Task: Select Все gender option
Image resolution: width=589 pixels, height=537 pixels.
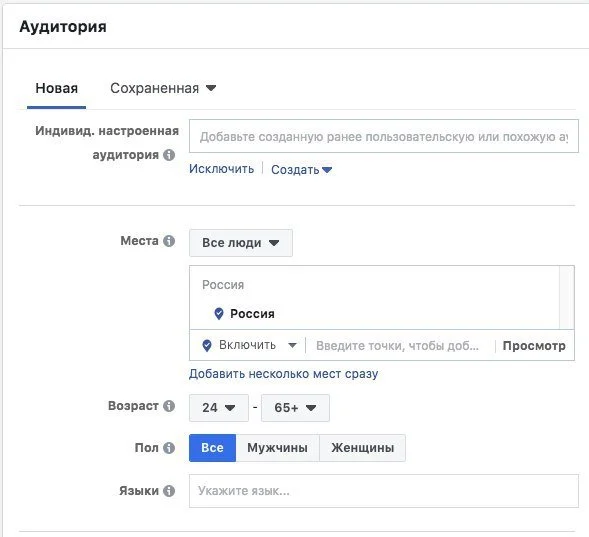Action: click(x=212, y=448)
